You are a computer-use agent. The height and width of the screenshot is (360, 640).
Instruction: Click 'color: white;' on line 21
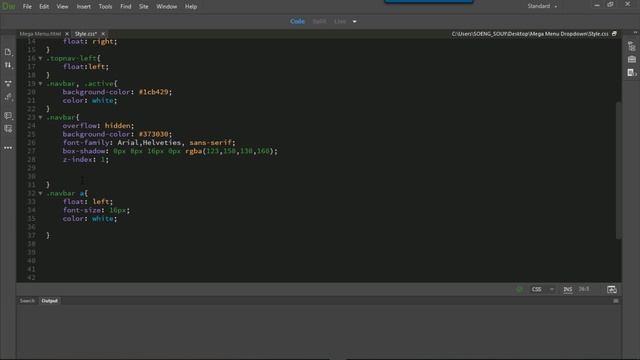pos(90,100)
